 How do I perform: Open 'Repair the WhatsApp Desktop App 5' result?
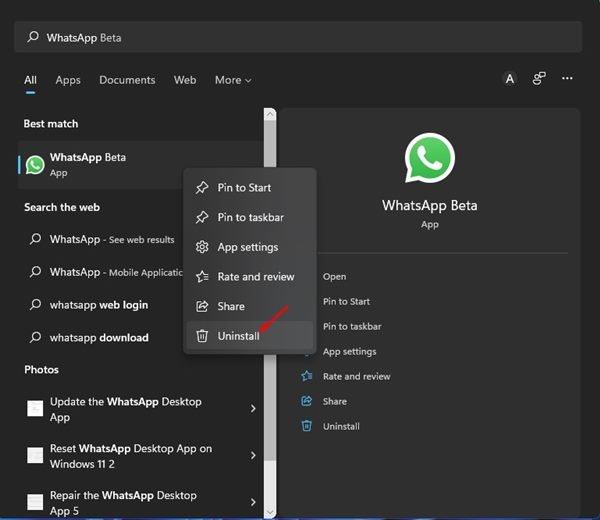point(123,502)
